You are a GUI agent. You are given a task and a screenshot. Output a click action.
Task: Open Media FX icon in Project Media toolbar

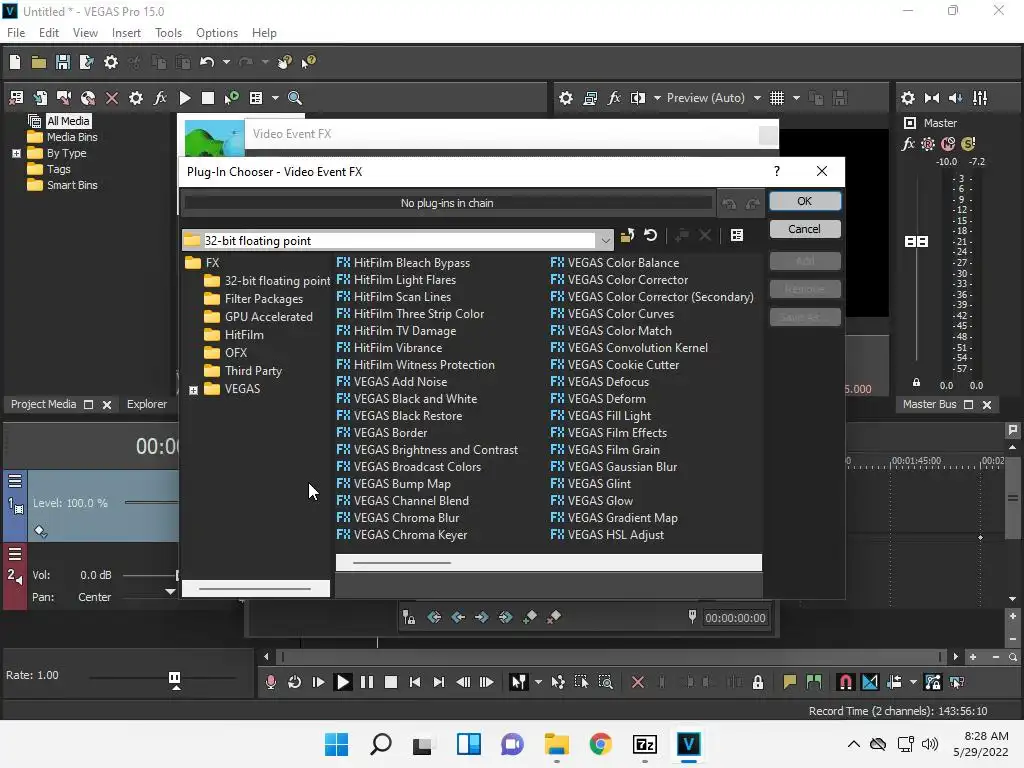tap(160, 98)
